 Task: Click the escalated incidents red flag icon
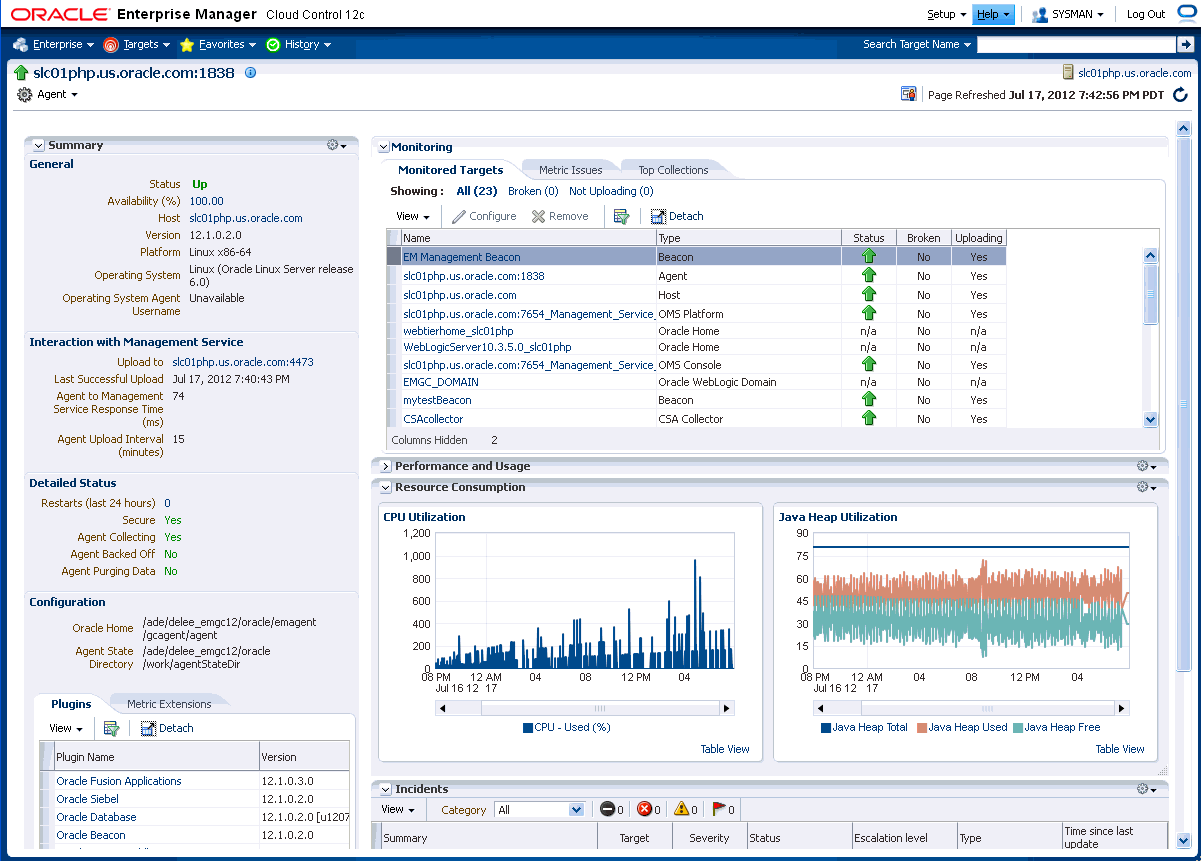(718, 809)
